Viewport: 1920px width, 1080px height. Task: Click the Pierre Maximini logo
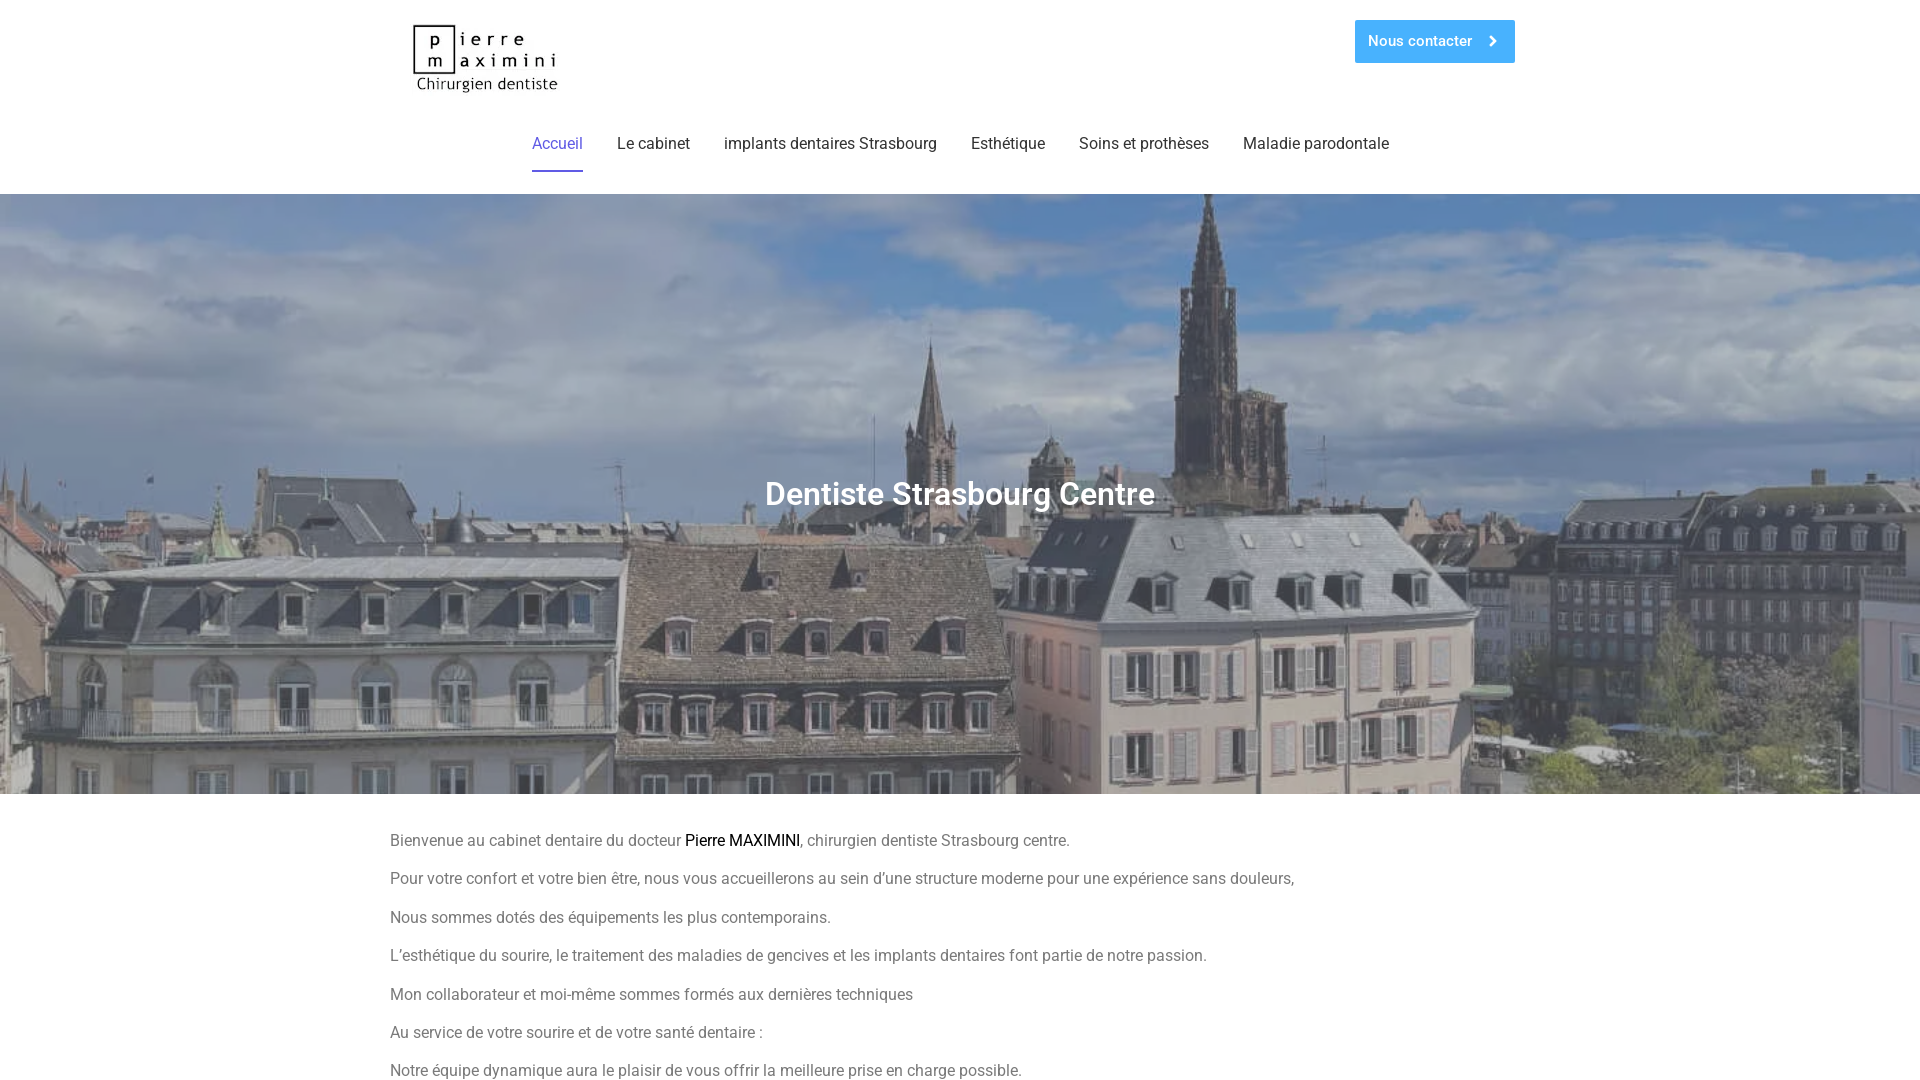tap(485, 57)
